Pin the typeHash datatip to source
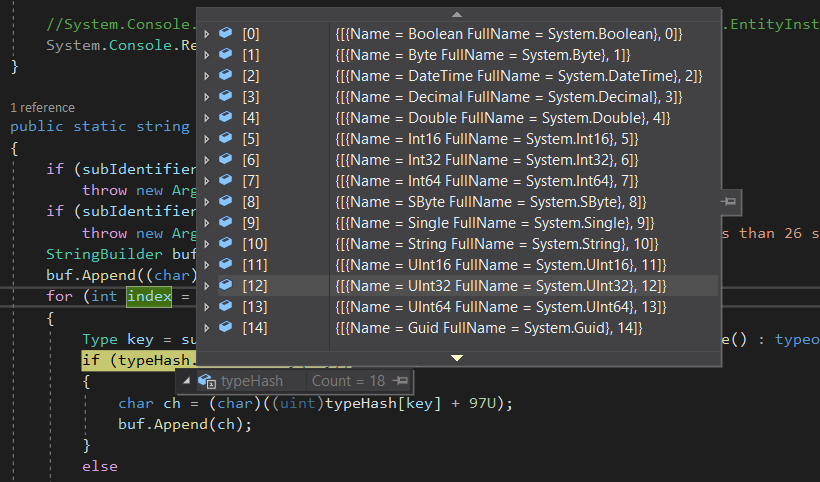 click(x=400, y=381)
